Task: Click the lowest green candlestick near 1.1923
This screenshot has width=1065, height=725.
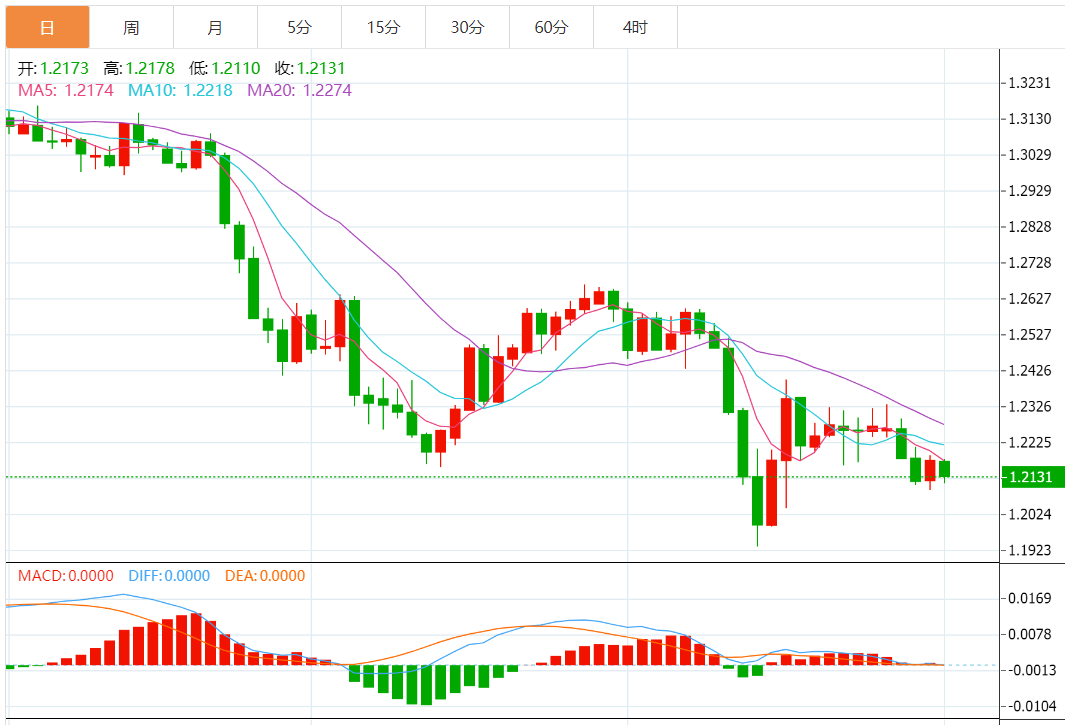Action: click(x=757, y=500)
